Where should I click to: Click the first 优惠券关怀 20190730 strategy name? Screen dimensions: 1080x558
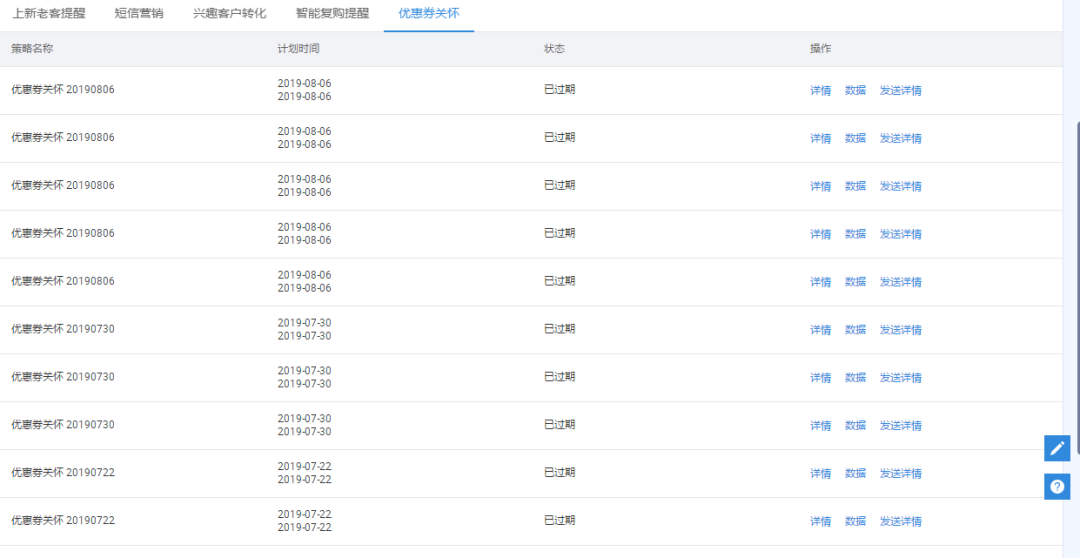pyautogui.click(x=63, y=329)
